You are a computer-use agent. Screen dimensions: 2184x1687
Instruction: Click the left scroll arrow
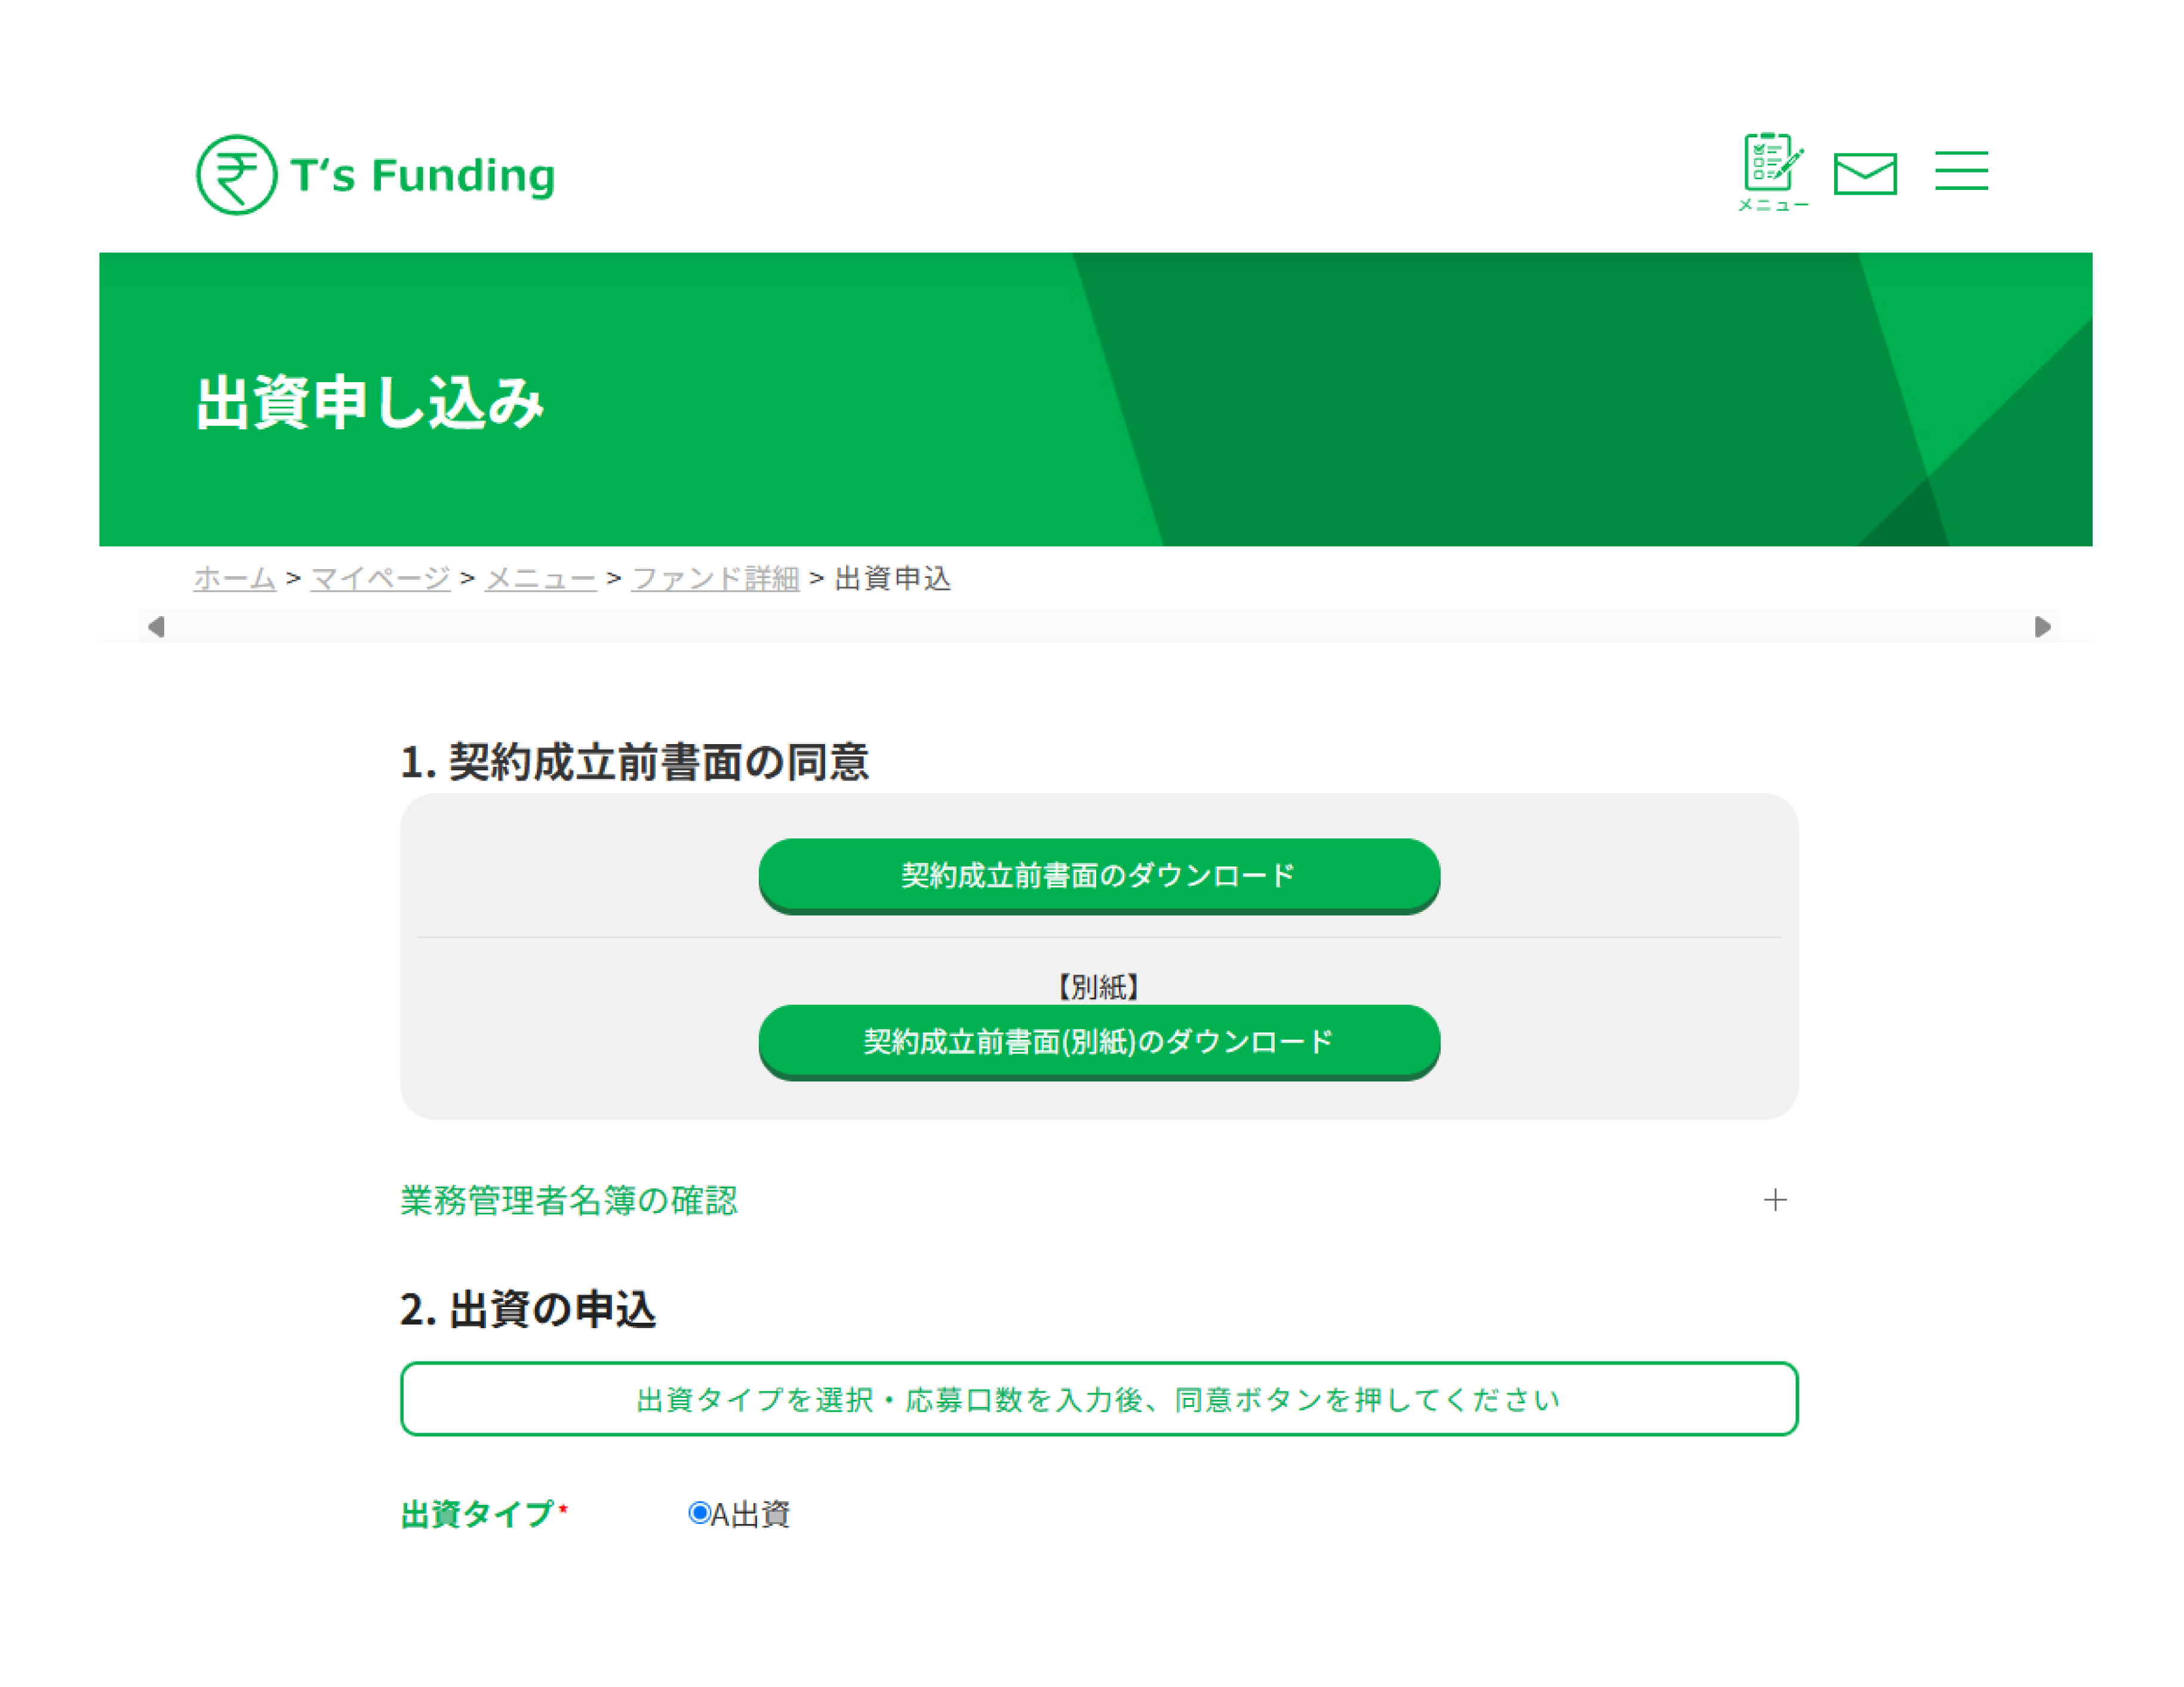coord(156,627)
